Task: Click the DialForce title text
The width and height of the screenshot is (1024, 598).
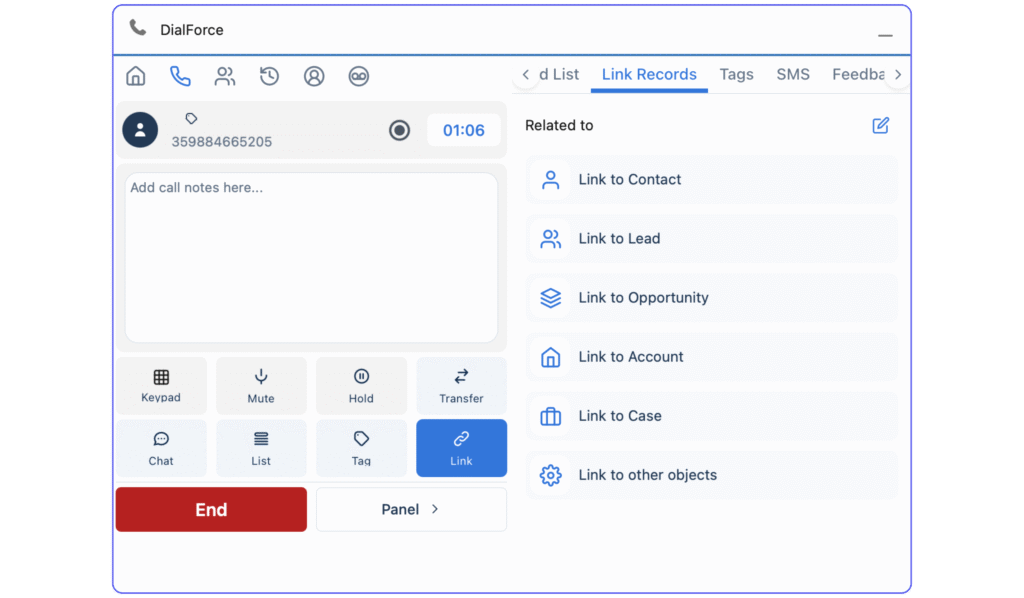Action: coord(192,30)
